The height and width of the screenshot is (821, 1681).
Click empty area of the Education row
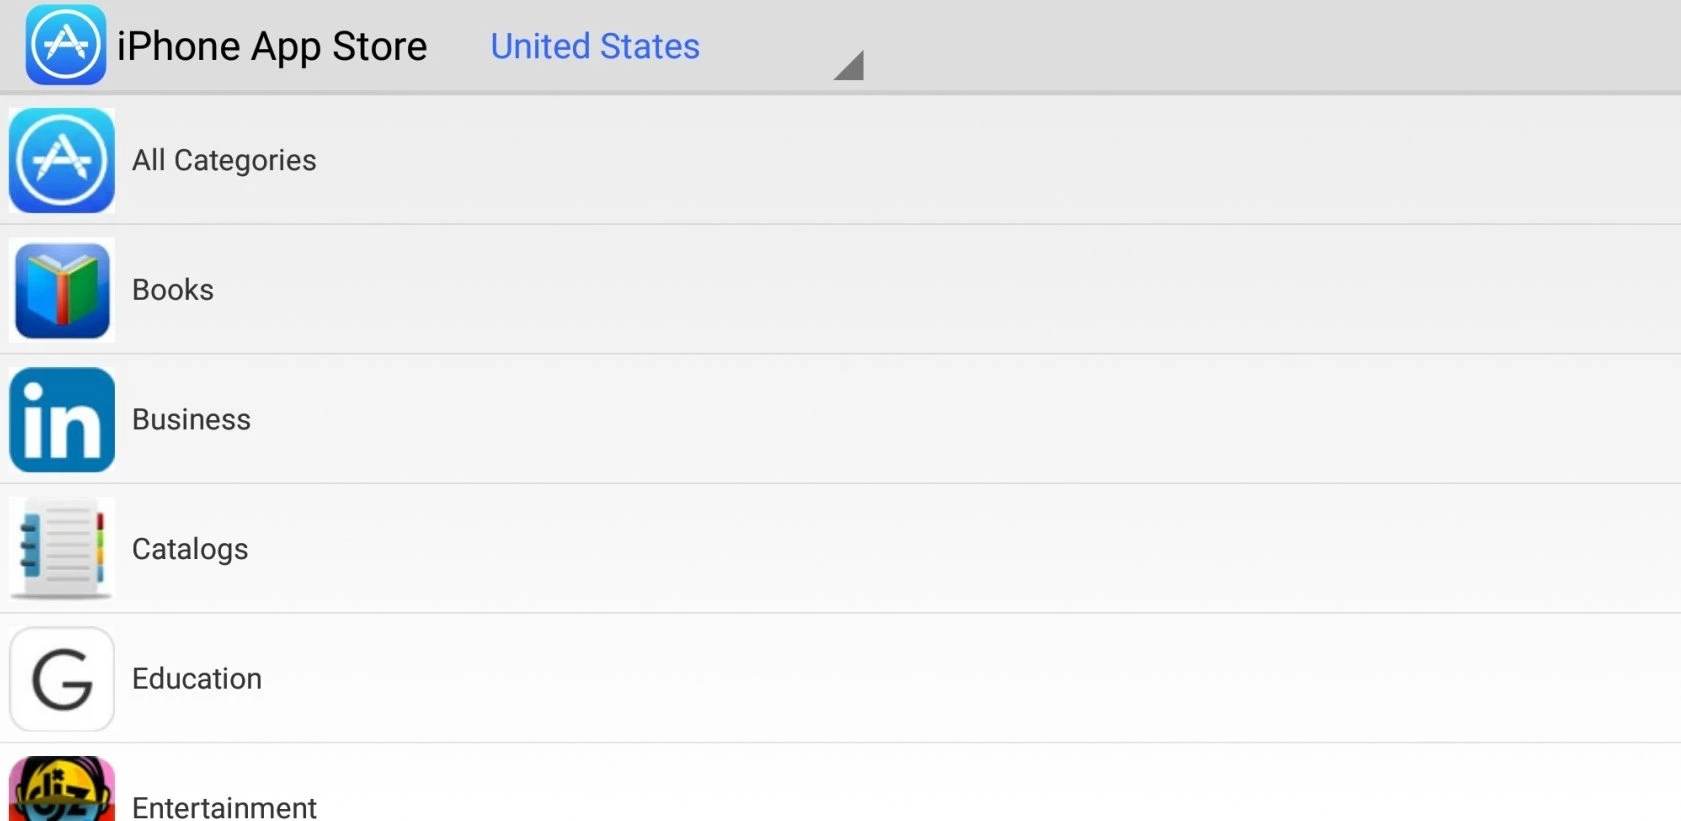point(900,679)
